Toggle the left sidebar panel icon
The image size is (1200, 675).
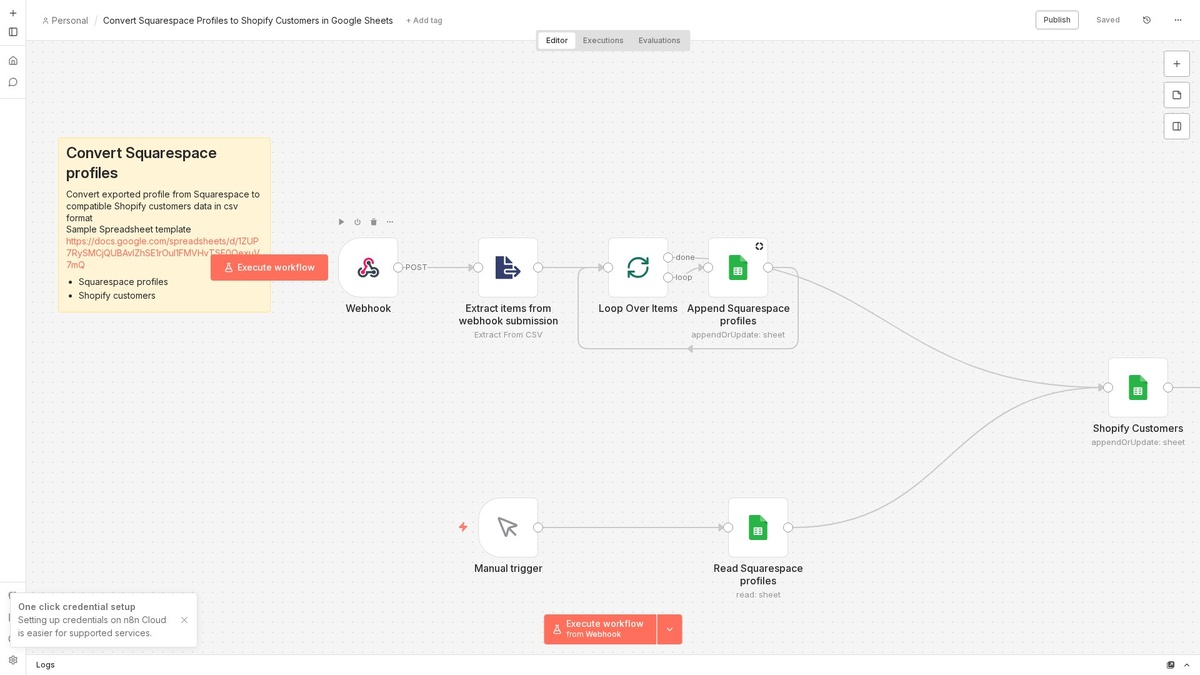tap(13, 32)
